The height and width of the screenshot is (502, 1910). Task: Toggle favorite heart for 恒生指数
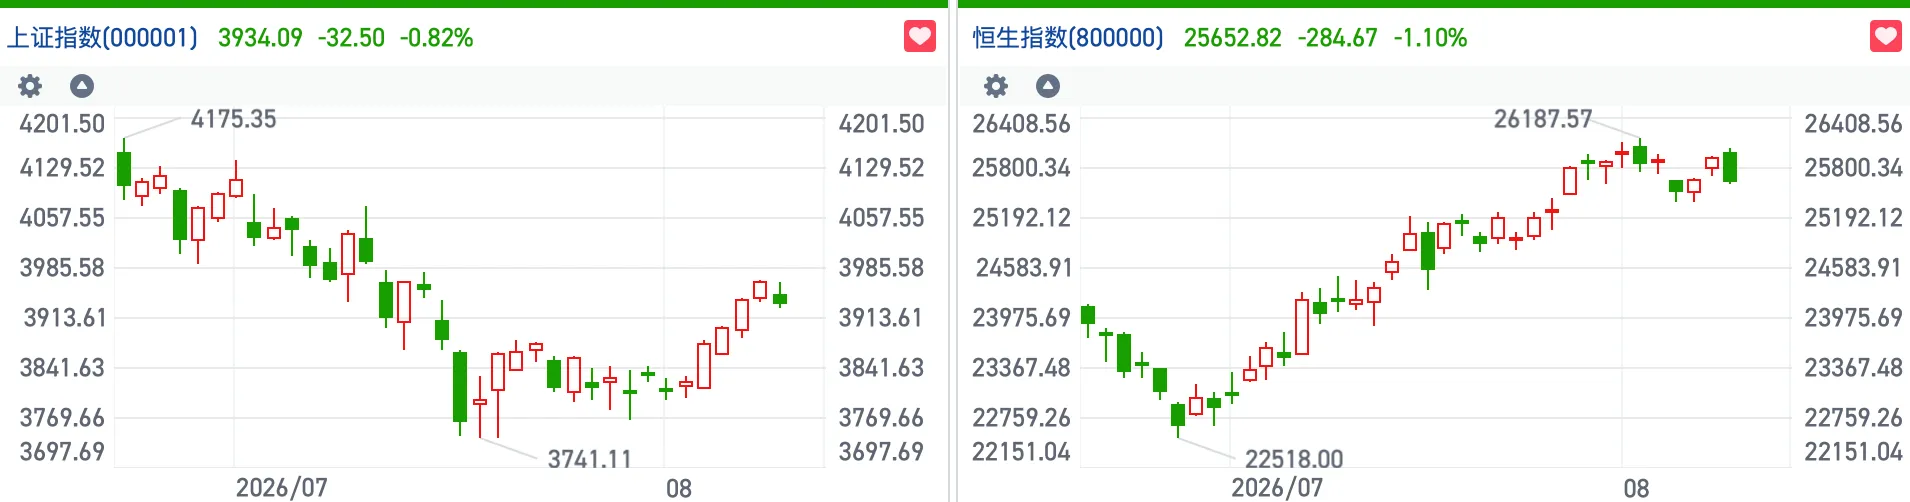[x=1886, y=37]
